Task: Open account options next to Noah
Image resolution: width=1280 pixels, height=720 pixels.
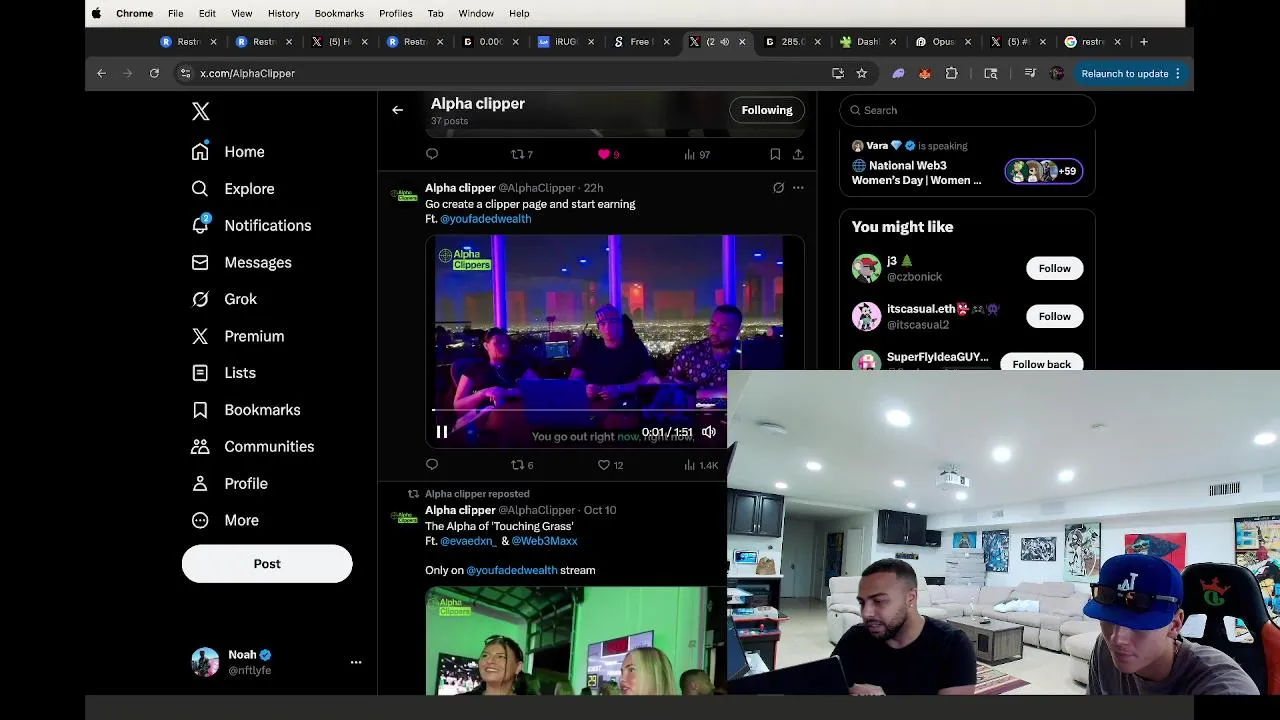Action: (356, 662)
